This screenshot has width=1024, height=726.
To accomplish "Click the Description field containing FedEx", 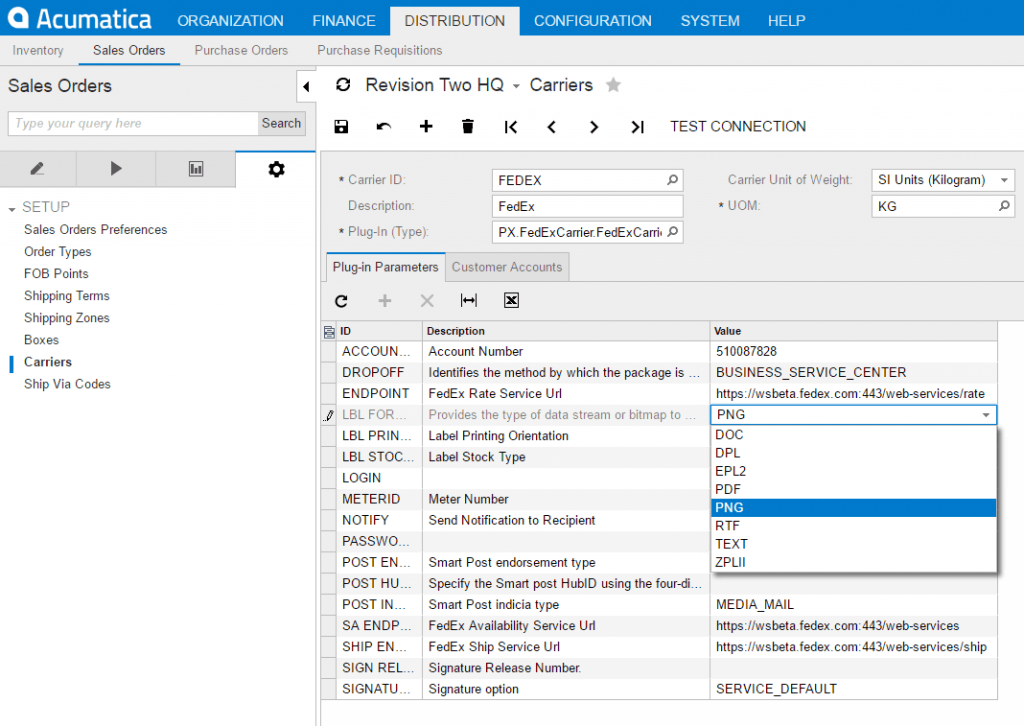I will coord(587,206).
